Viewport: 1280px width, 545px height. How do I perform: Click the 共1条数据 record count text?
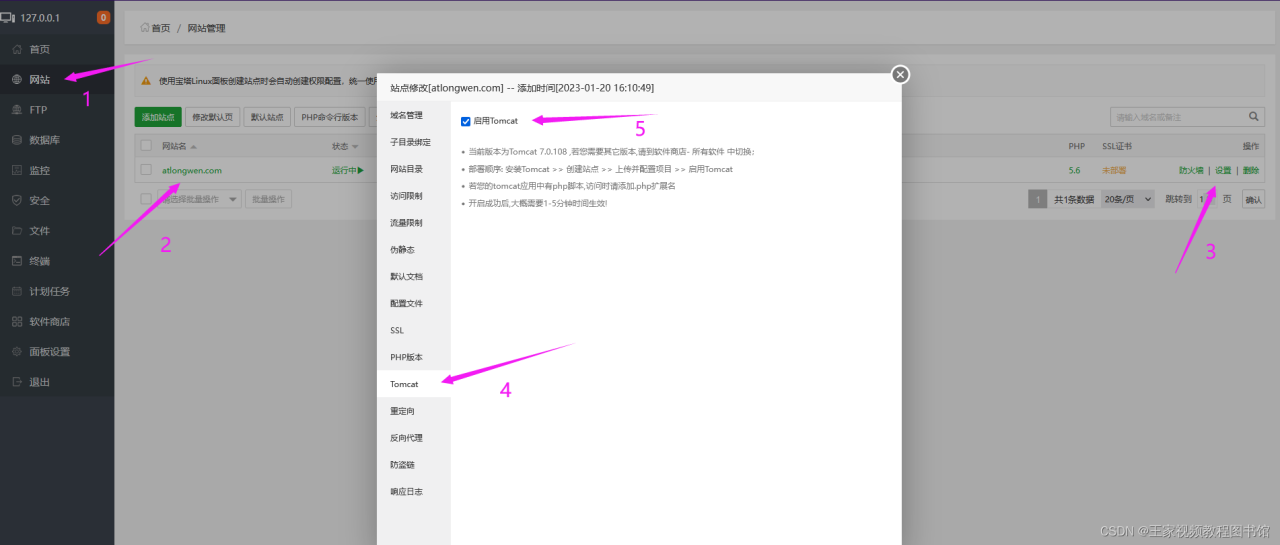(1073, 199)
